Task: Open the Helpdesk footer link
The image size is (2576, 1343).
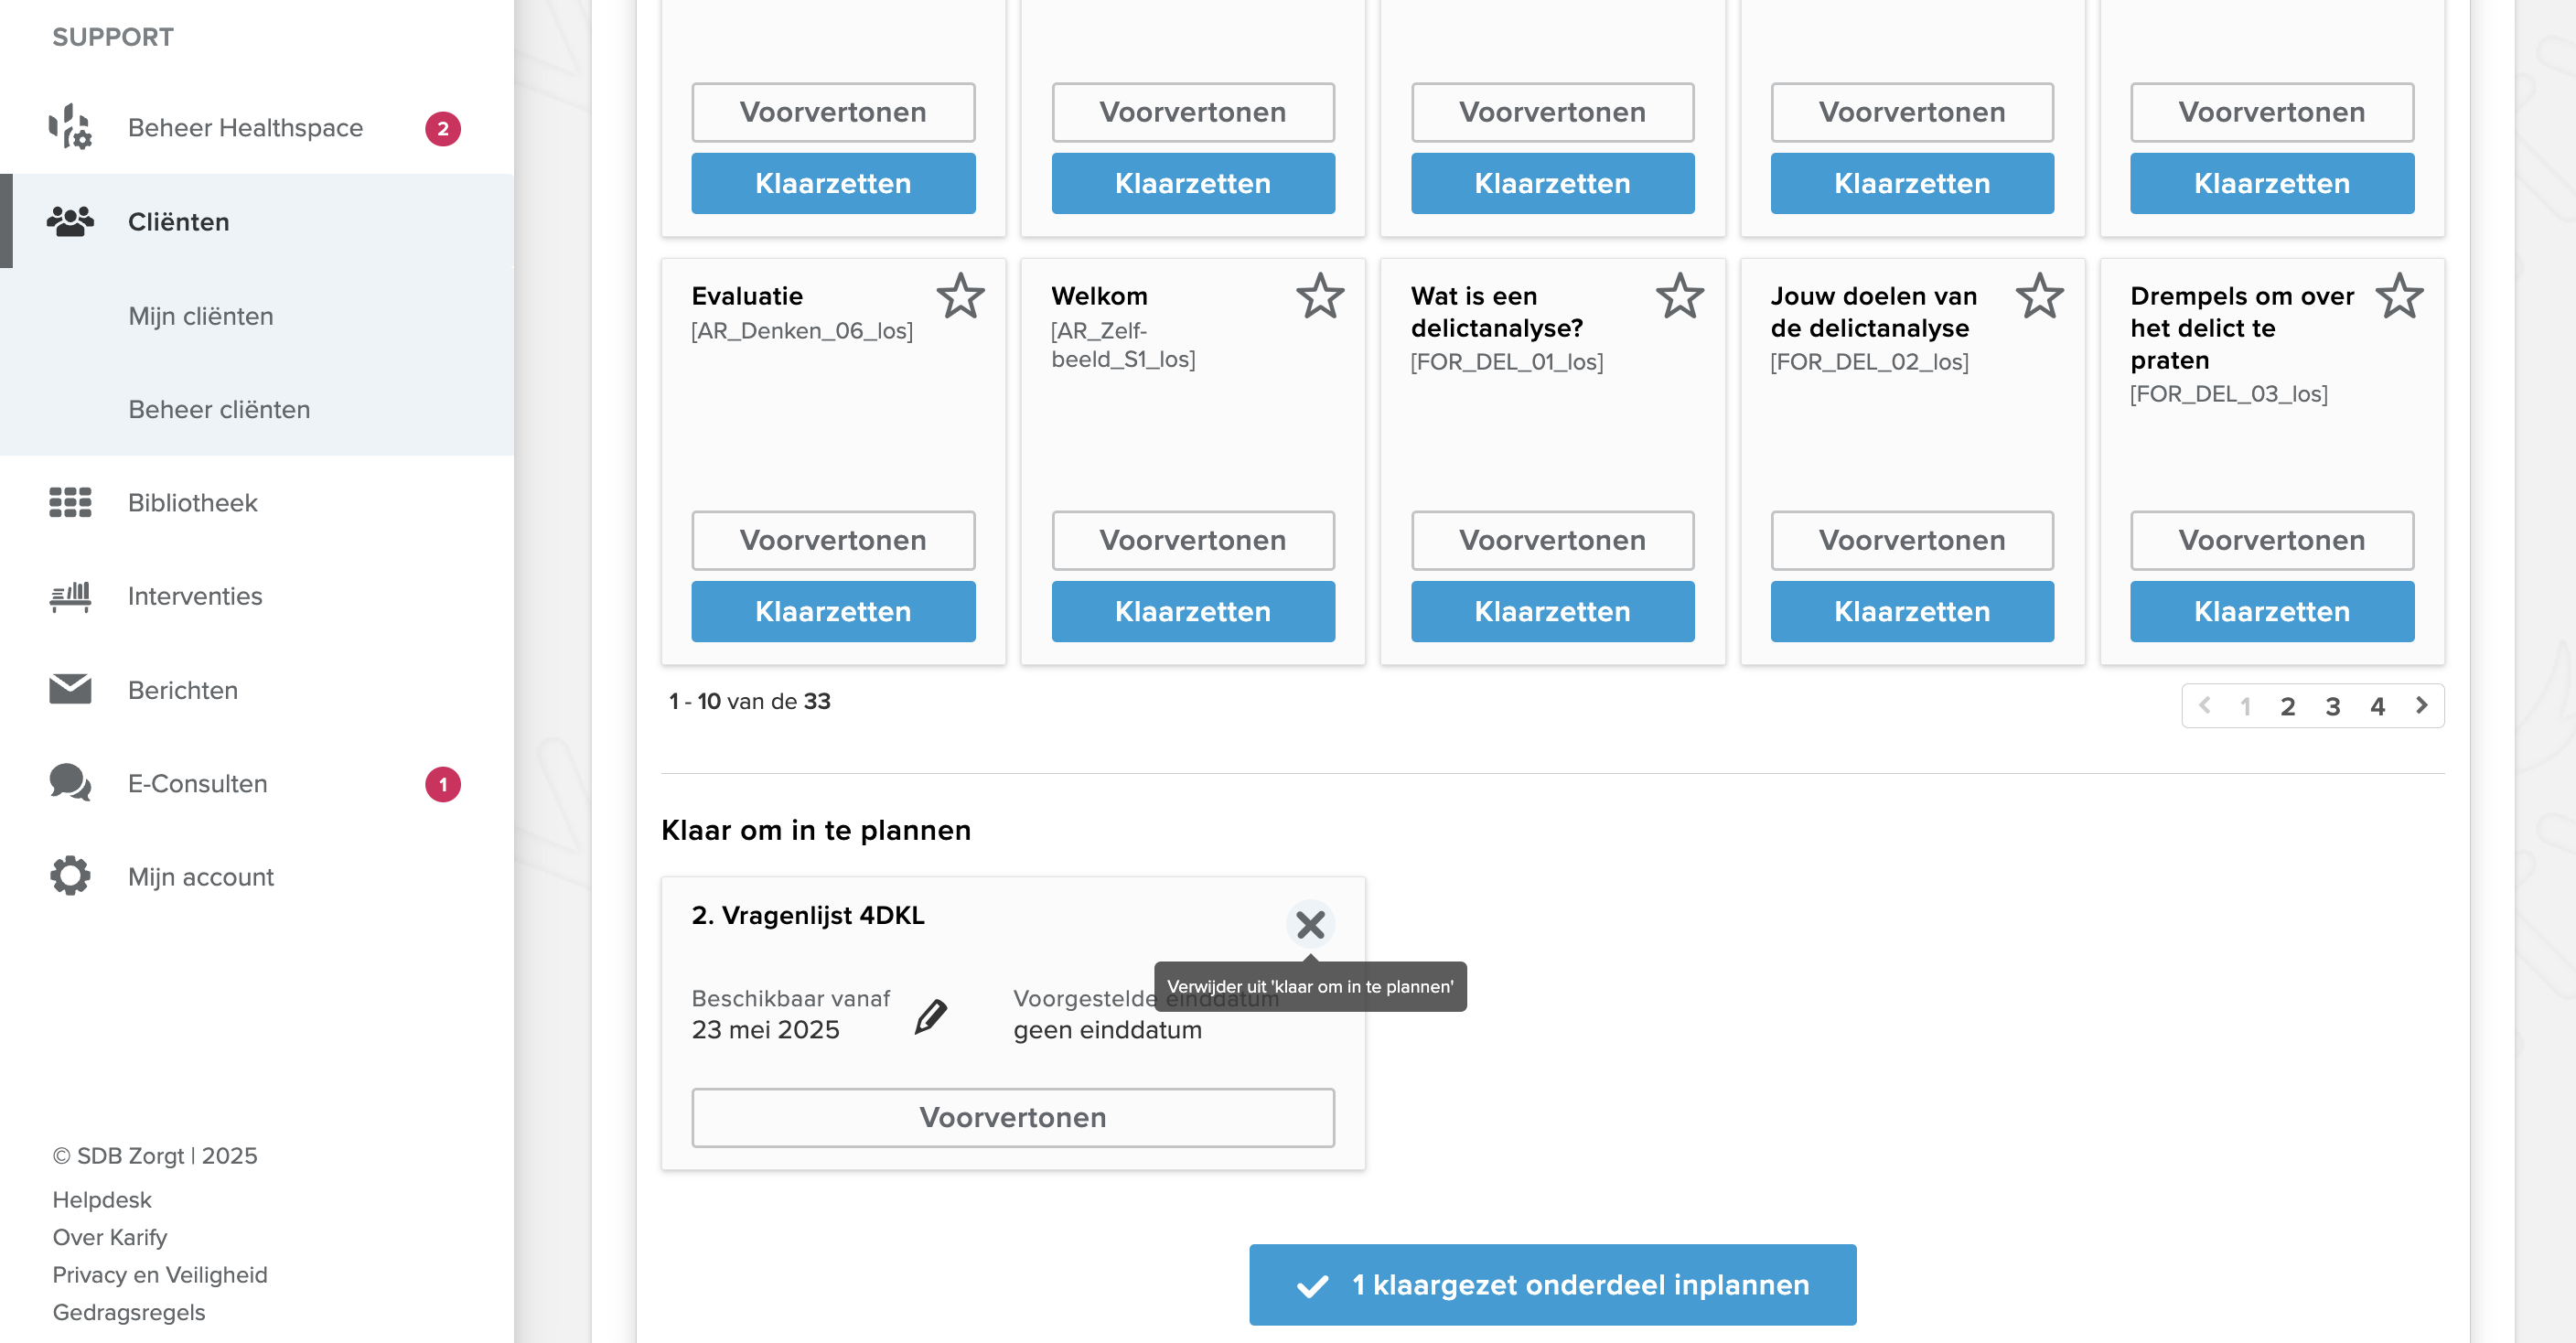Action: click(102, 1200)
